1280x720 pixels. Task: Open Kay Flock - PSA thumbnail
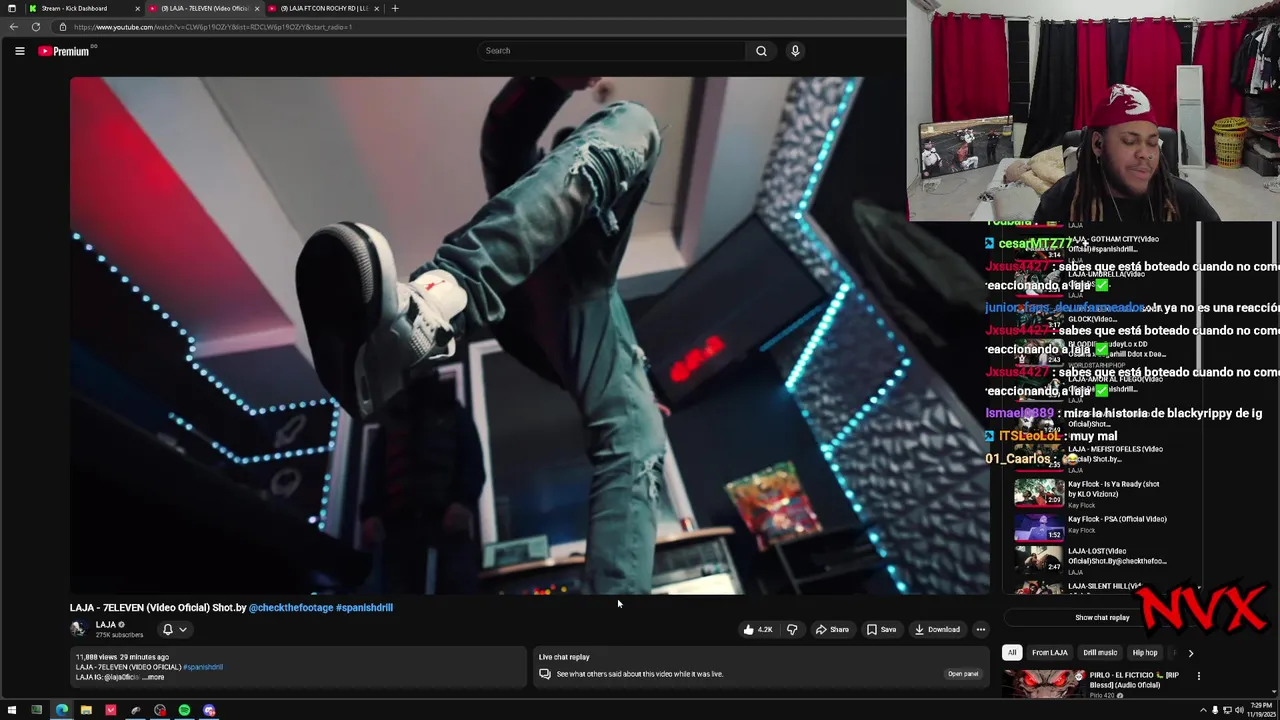click(1039, 527)
